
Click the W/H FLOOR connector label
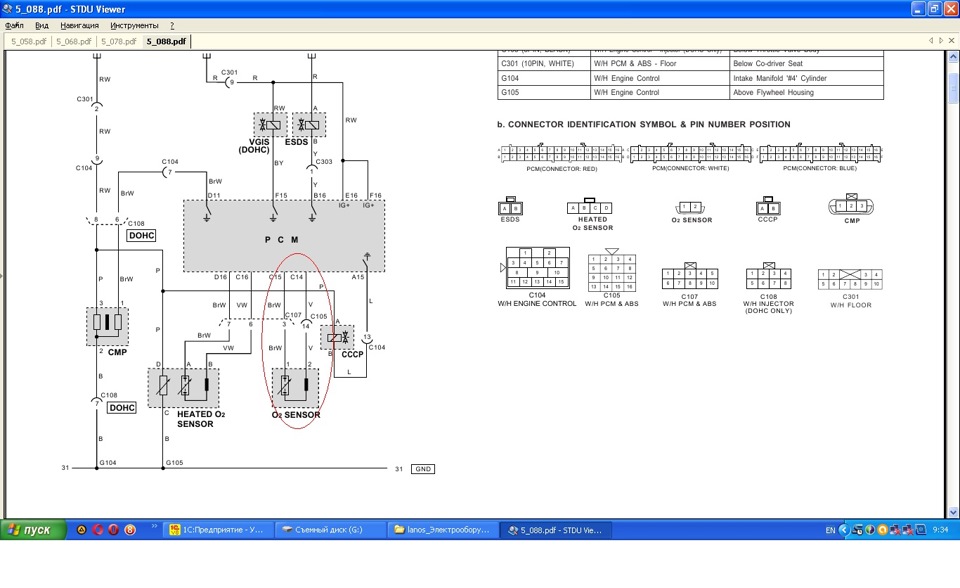pos(850,305)
